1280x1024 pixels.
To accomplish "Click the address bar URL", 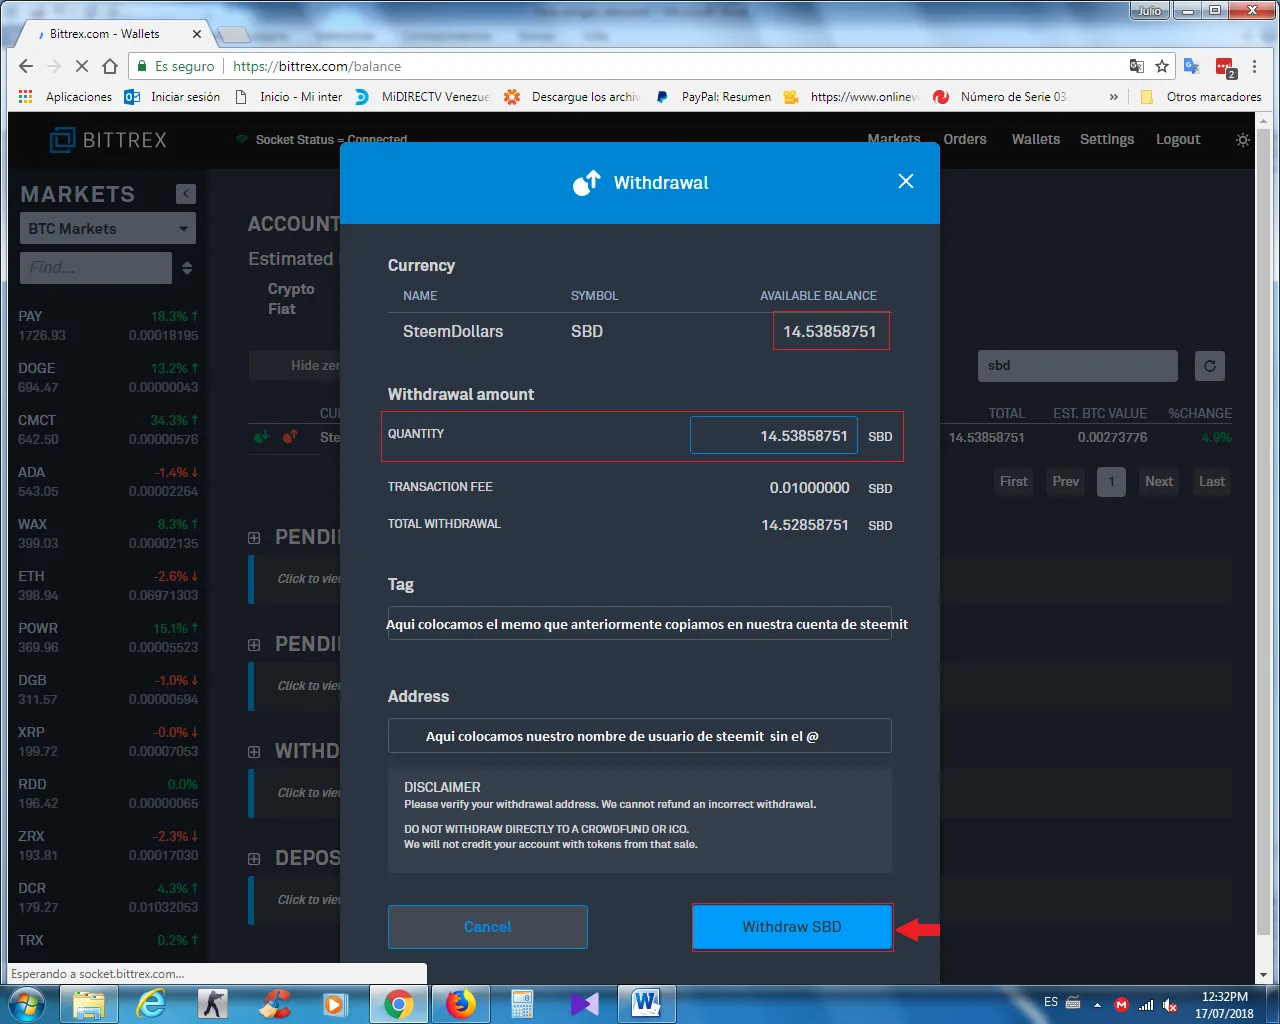I will click(x=317, y=66).
